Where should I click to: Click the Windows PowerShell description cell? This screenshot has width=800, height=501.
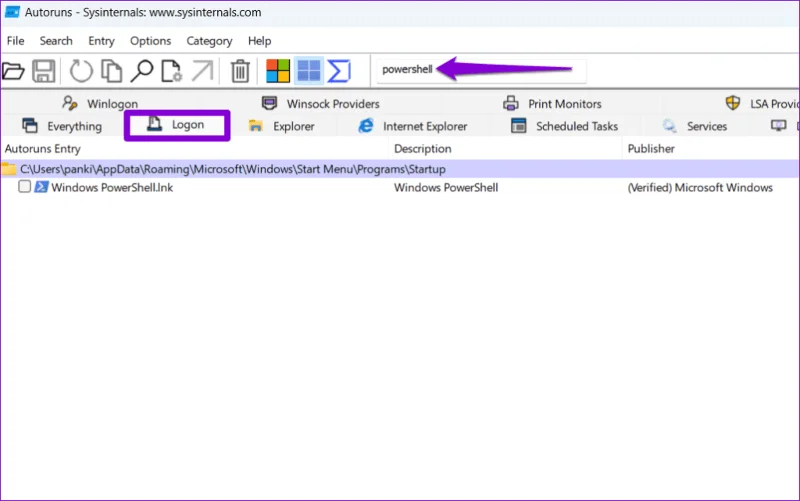pos(446,187)
